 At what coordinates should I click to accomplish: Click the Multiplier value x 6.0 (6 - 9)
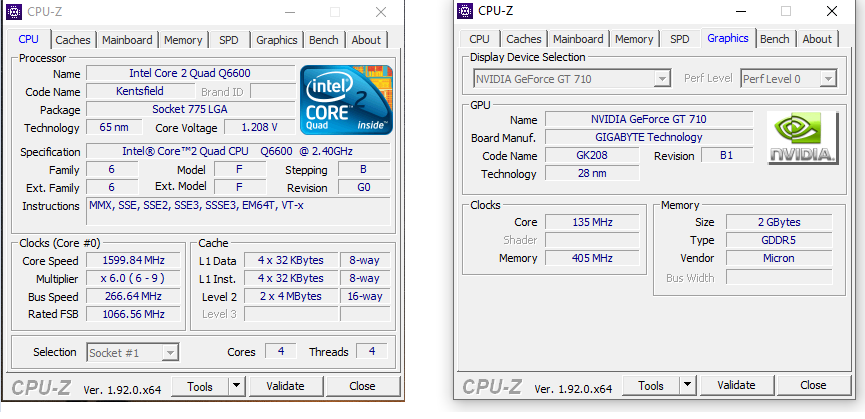point(133,278)
